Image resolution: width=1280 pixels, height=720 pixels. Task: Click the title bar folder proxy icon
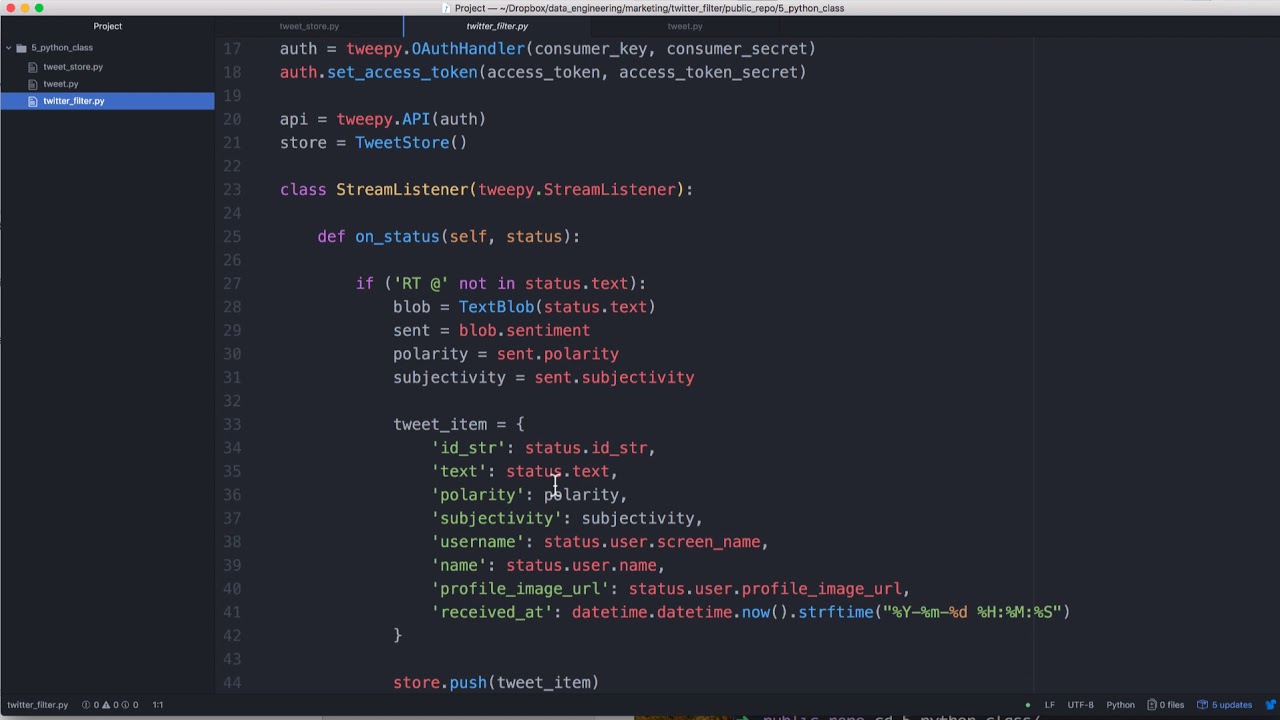pos(448,8)
